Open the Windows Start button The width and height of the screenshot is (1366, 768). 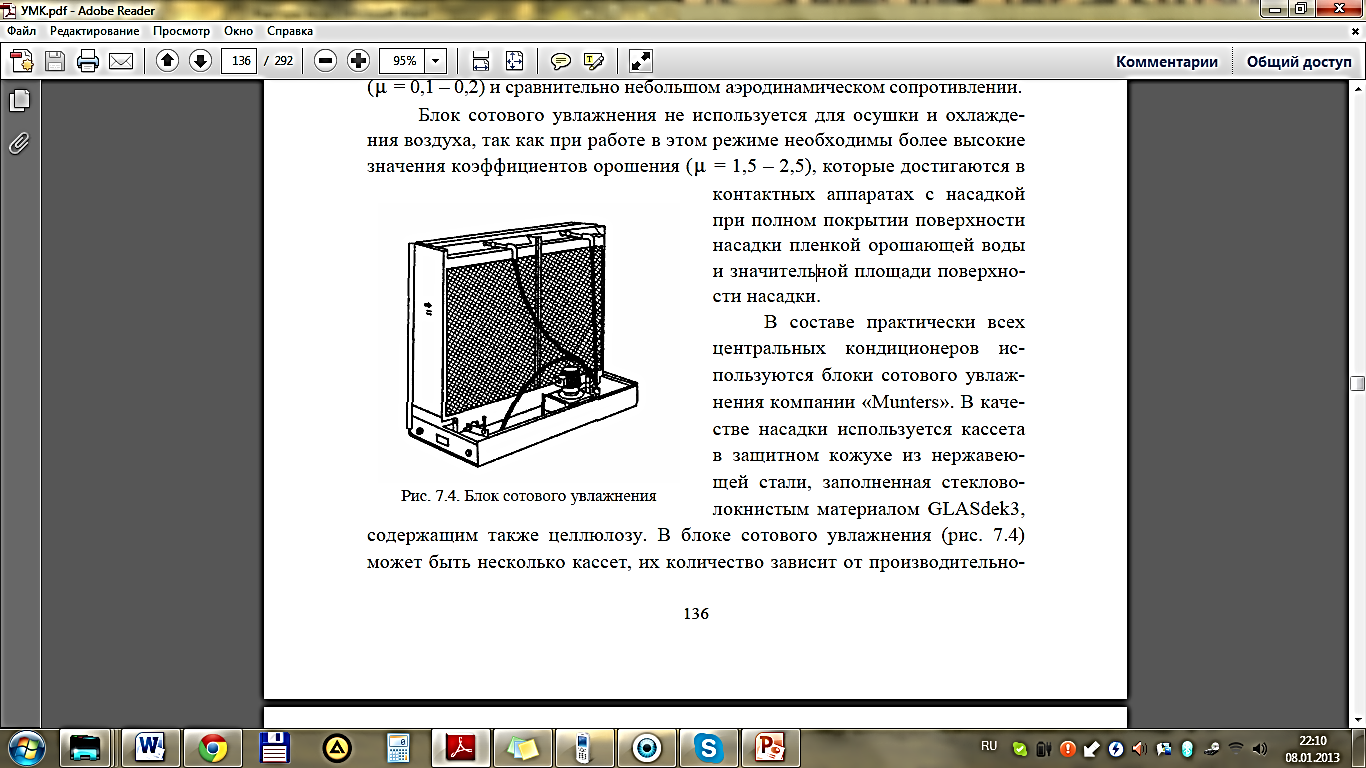coord(27,747)
